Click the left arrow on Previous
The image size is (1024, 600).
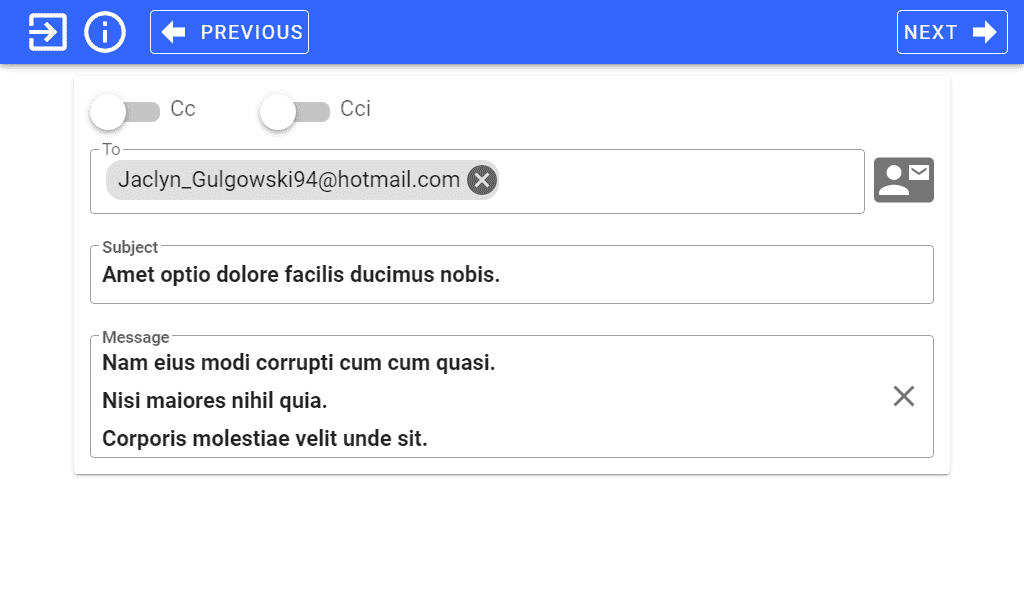pyautogui.click(x=173, y=32)
